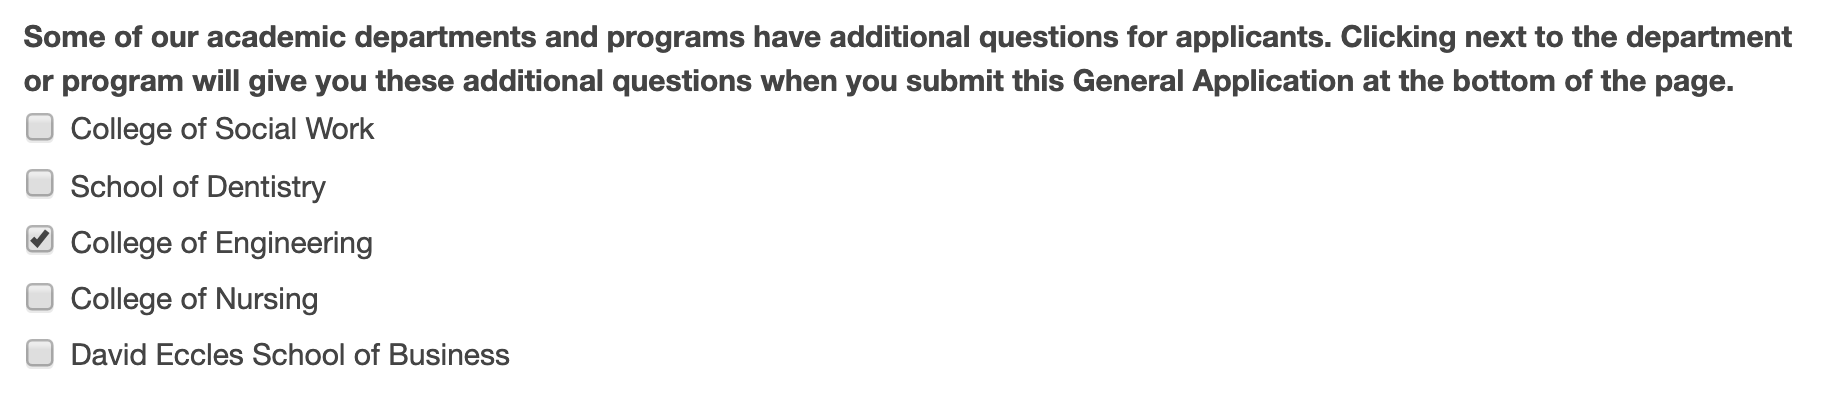Screen dimensions: 1826x398
Task: Click the word Dentistry in the list
Action: click(266, 186)
